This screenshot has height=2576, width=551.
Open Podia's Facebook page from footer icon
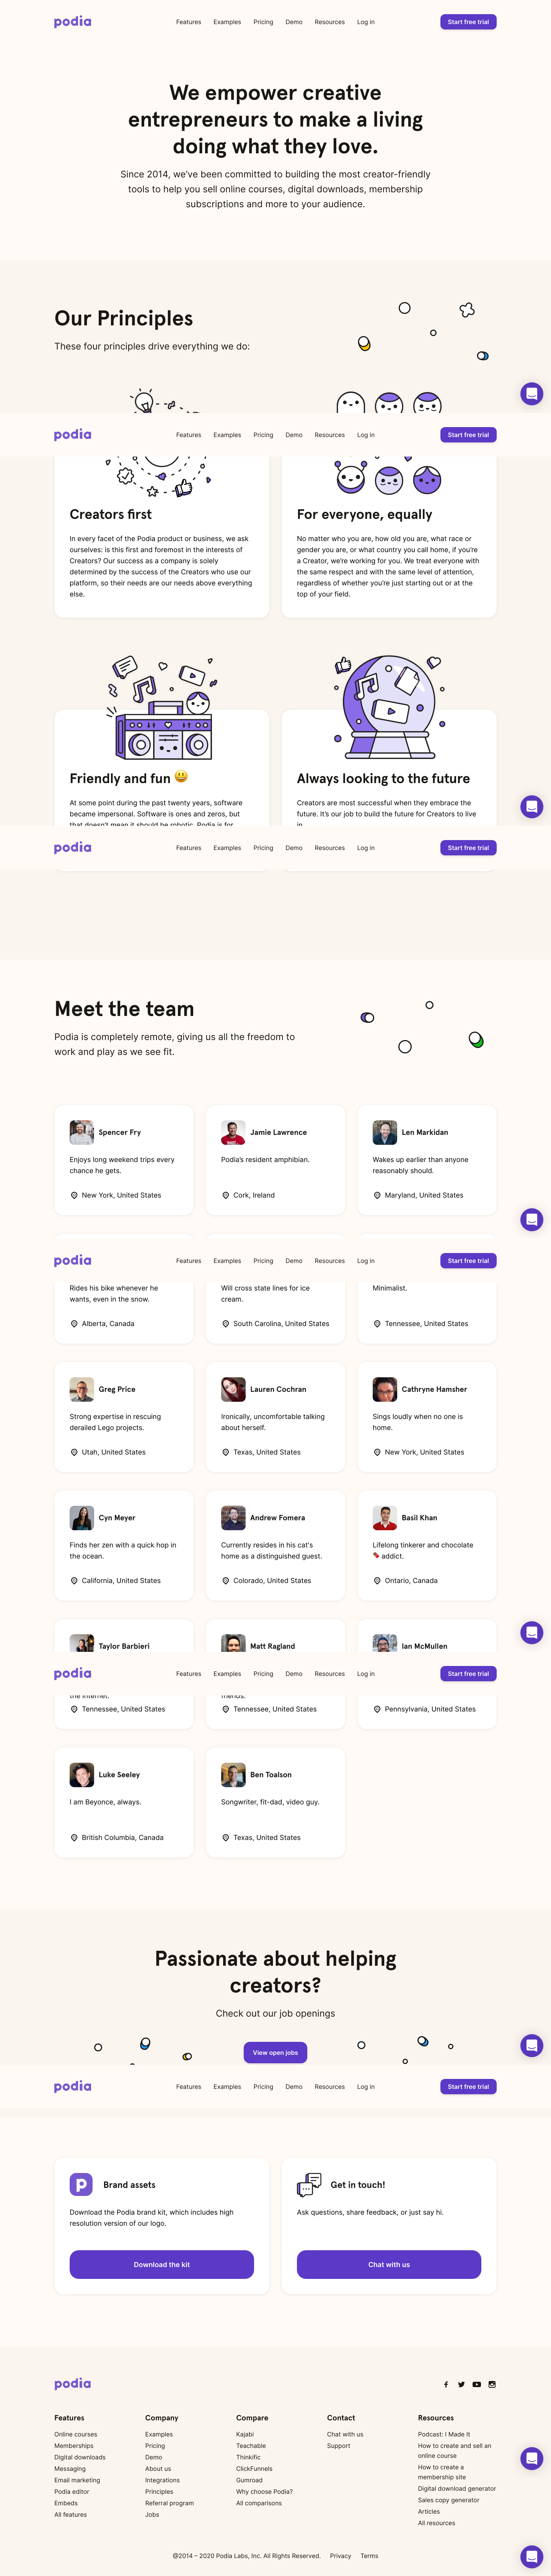[x=446, y=2384]
